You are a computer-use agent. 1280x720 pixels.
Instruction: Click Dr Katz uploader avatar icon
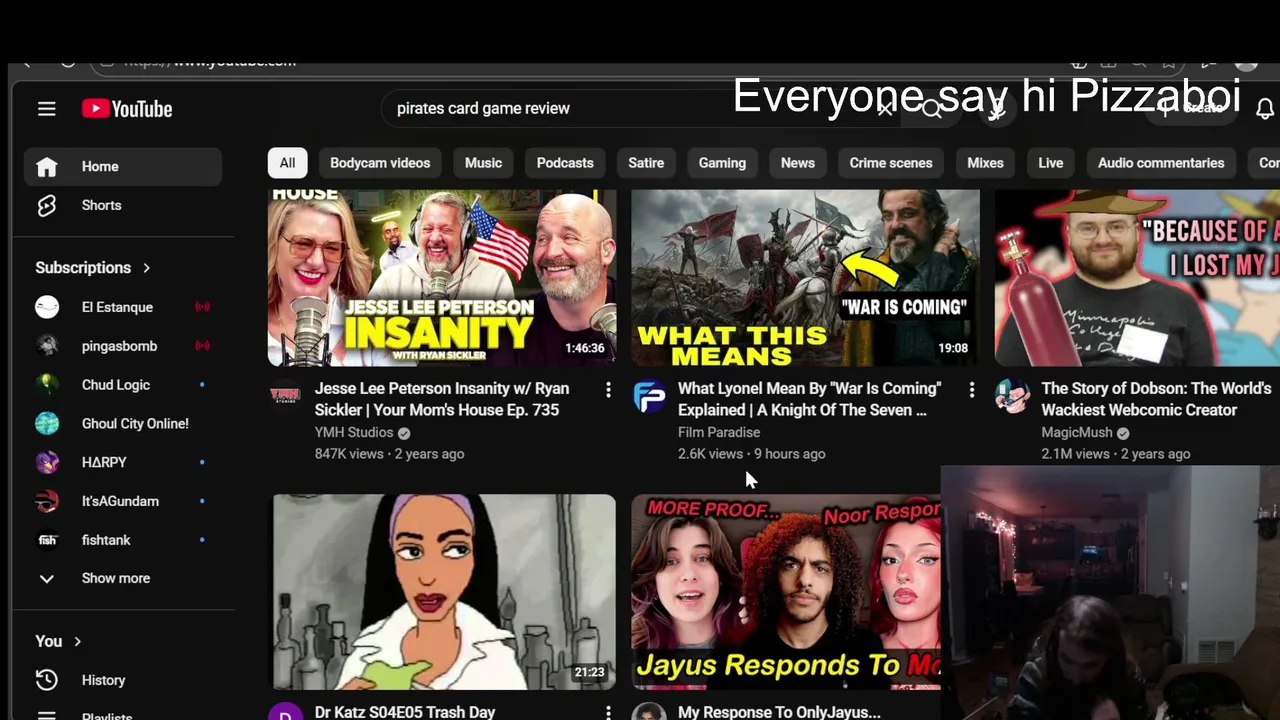point(285,711)
